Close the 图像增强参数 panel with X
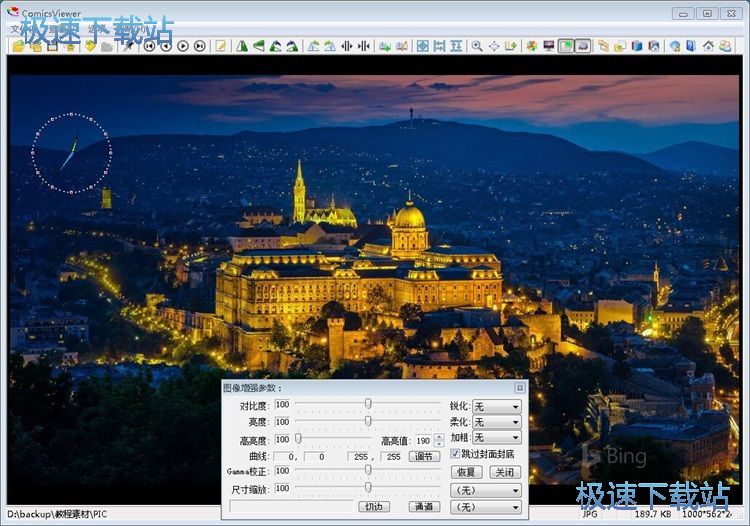The height and width of the screenshot is (526, 750). (x=519, y=388)
